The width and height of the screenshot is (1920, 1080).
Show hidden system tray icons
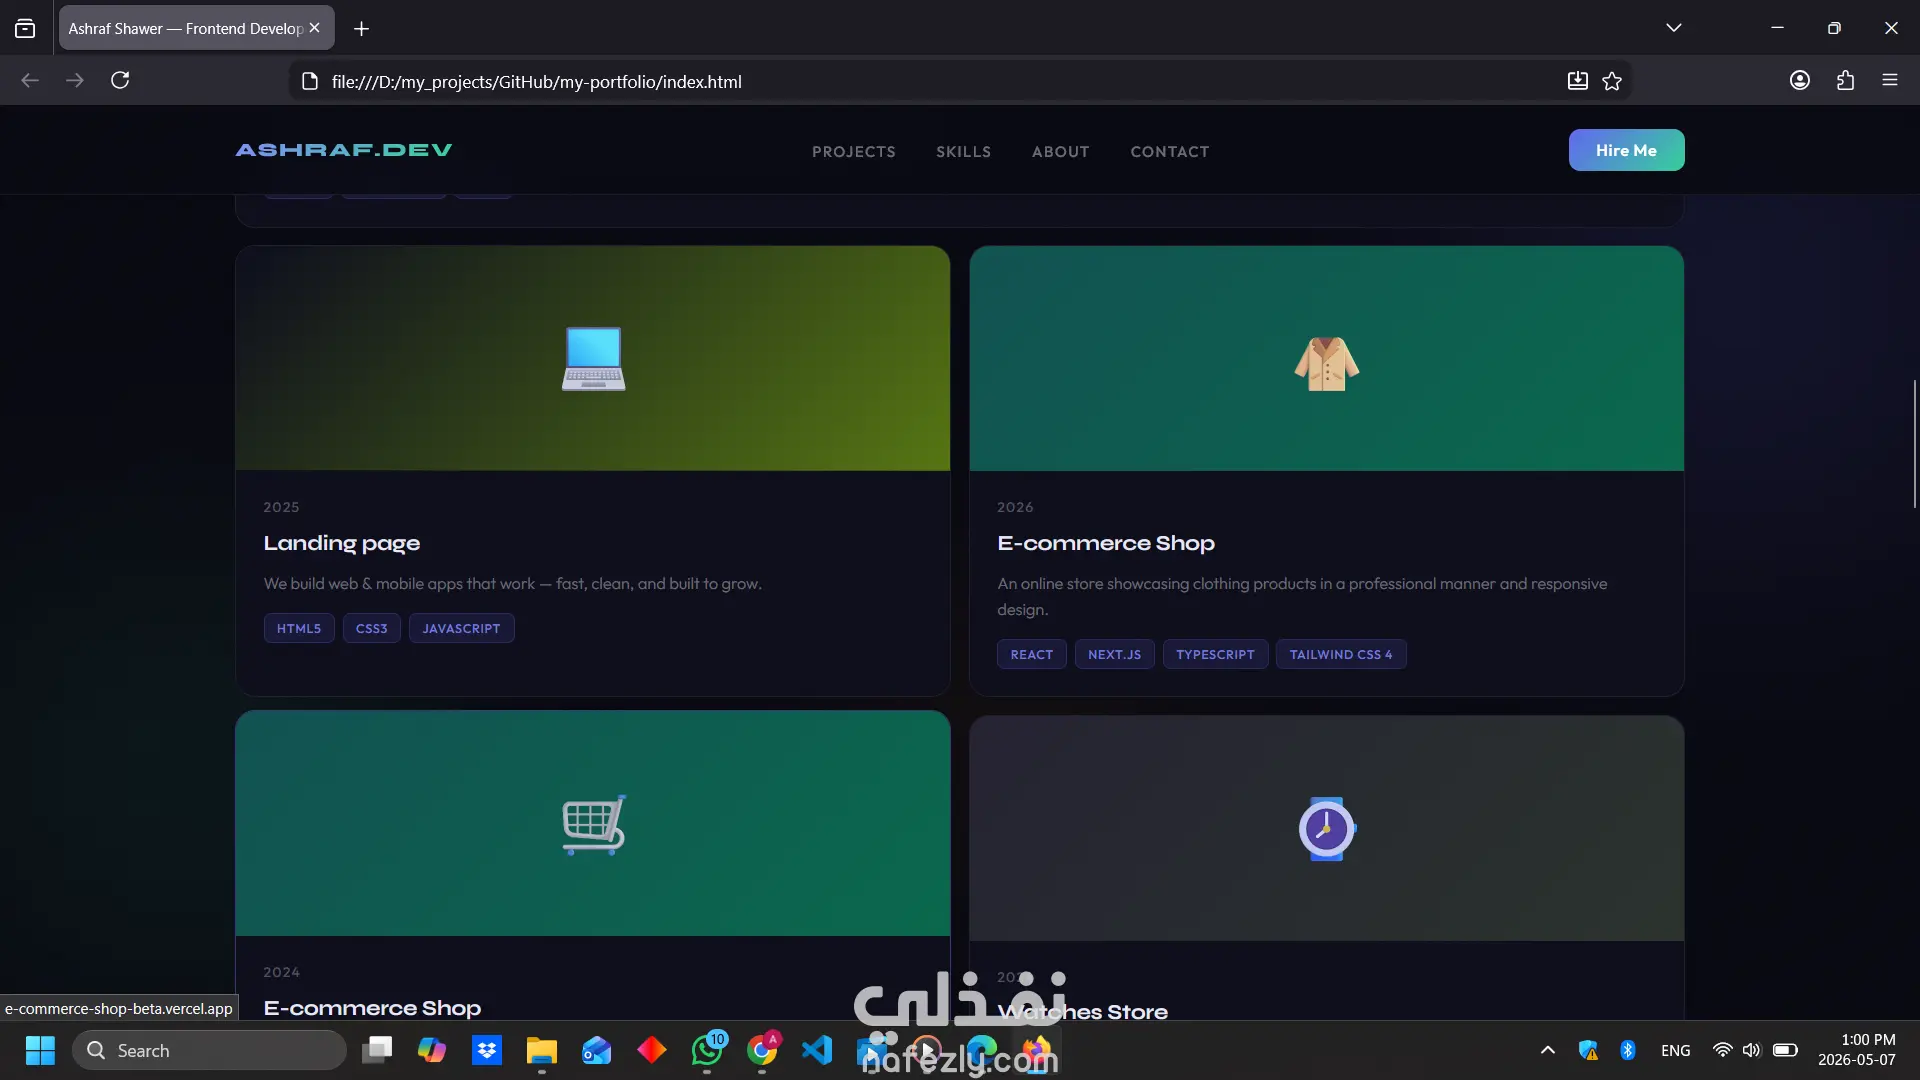click(x=1547, y=1050)
